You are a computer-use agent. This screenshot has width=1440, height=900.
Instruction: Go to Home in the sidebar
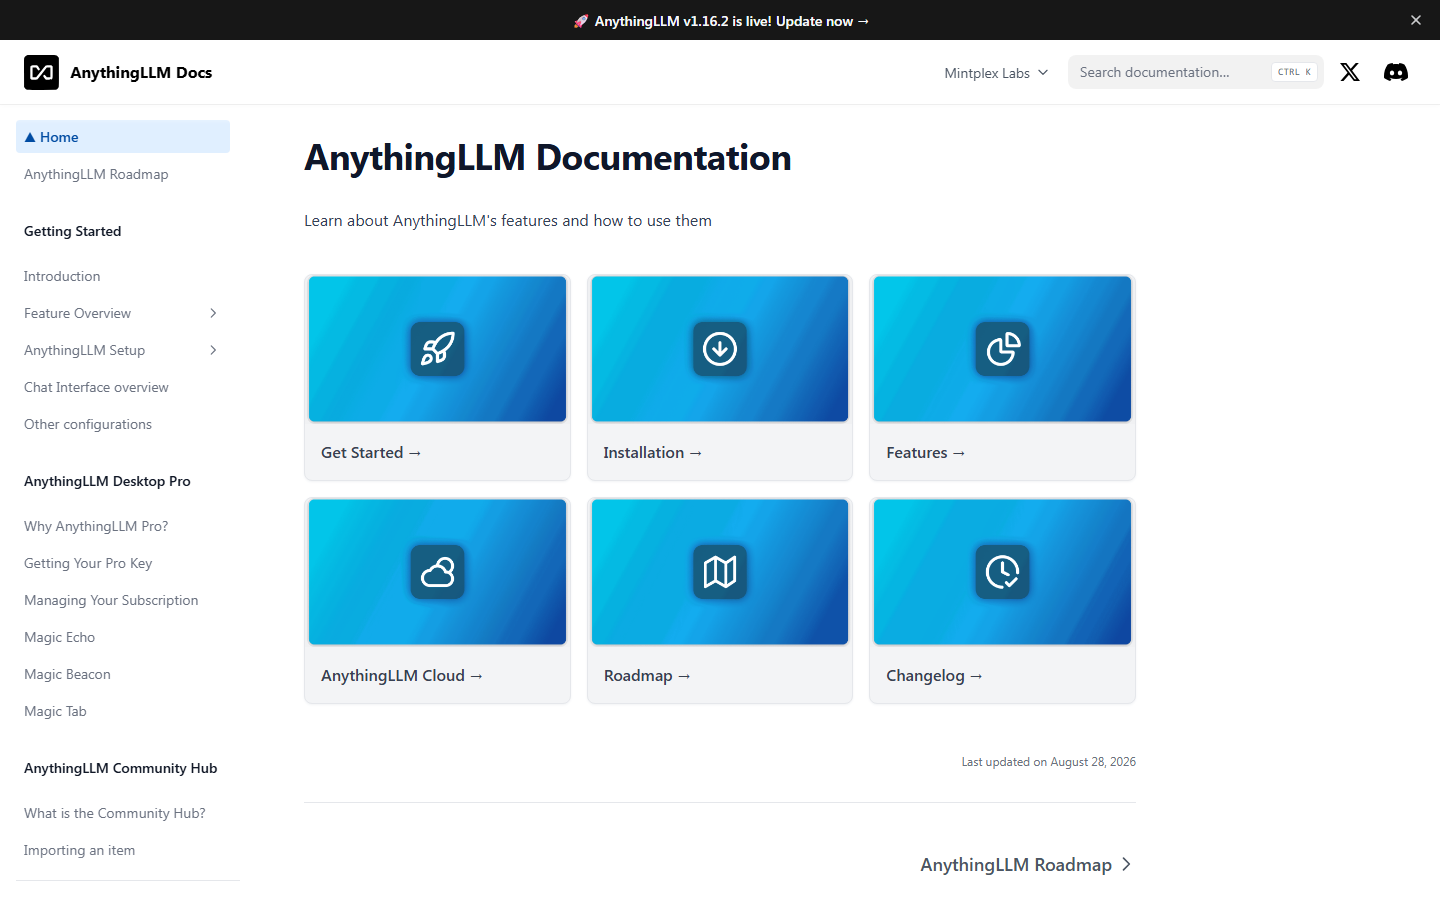point(123,137)
